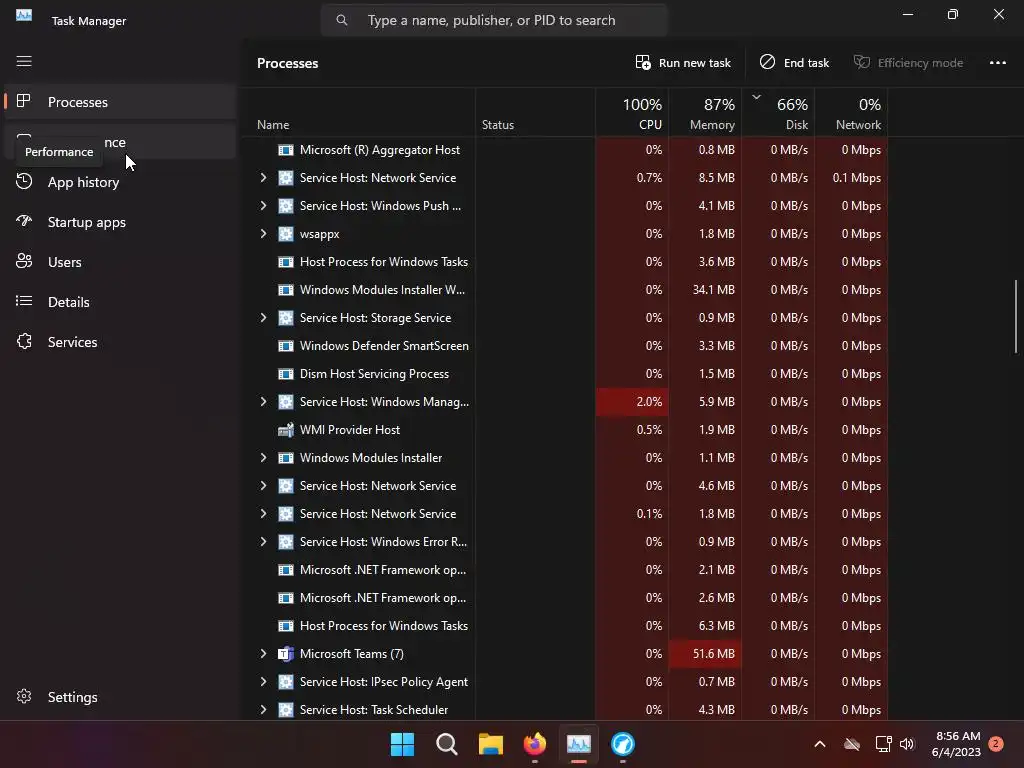Screen dimensions: 1024x768
Task: Click the Efficiency mode button
Action: pos(908,63)
